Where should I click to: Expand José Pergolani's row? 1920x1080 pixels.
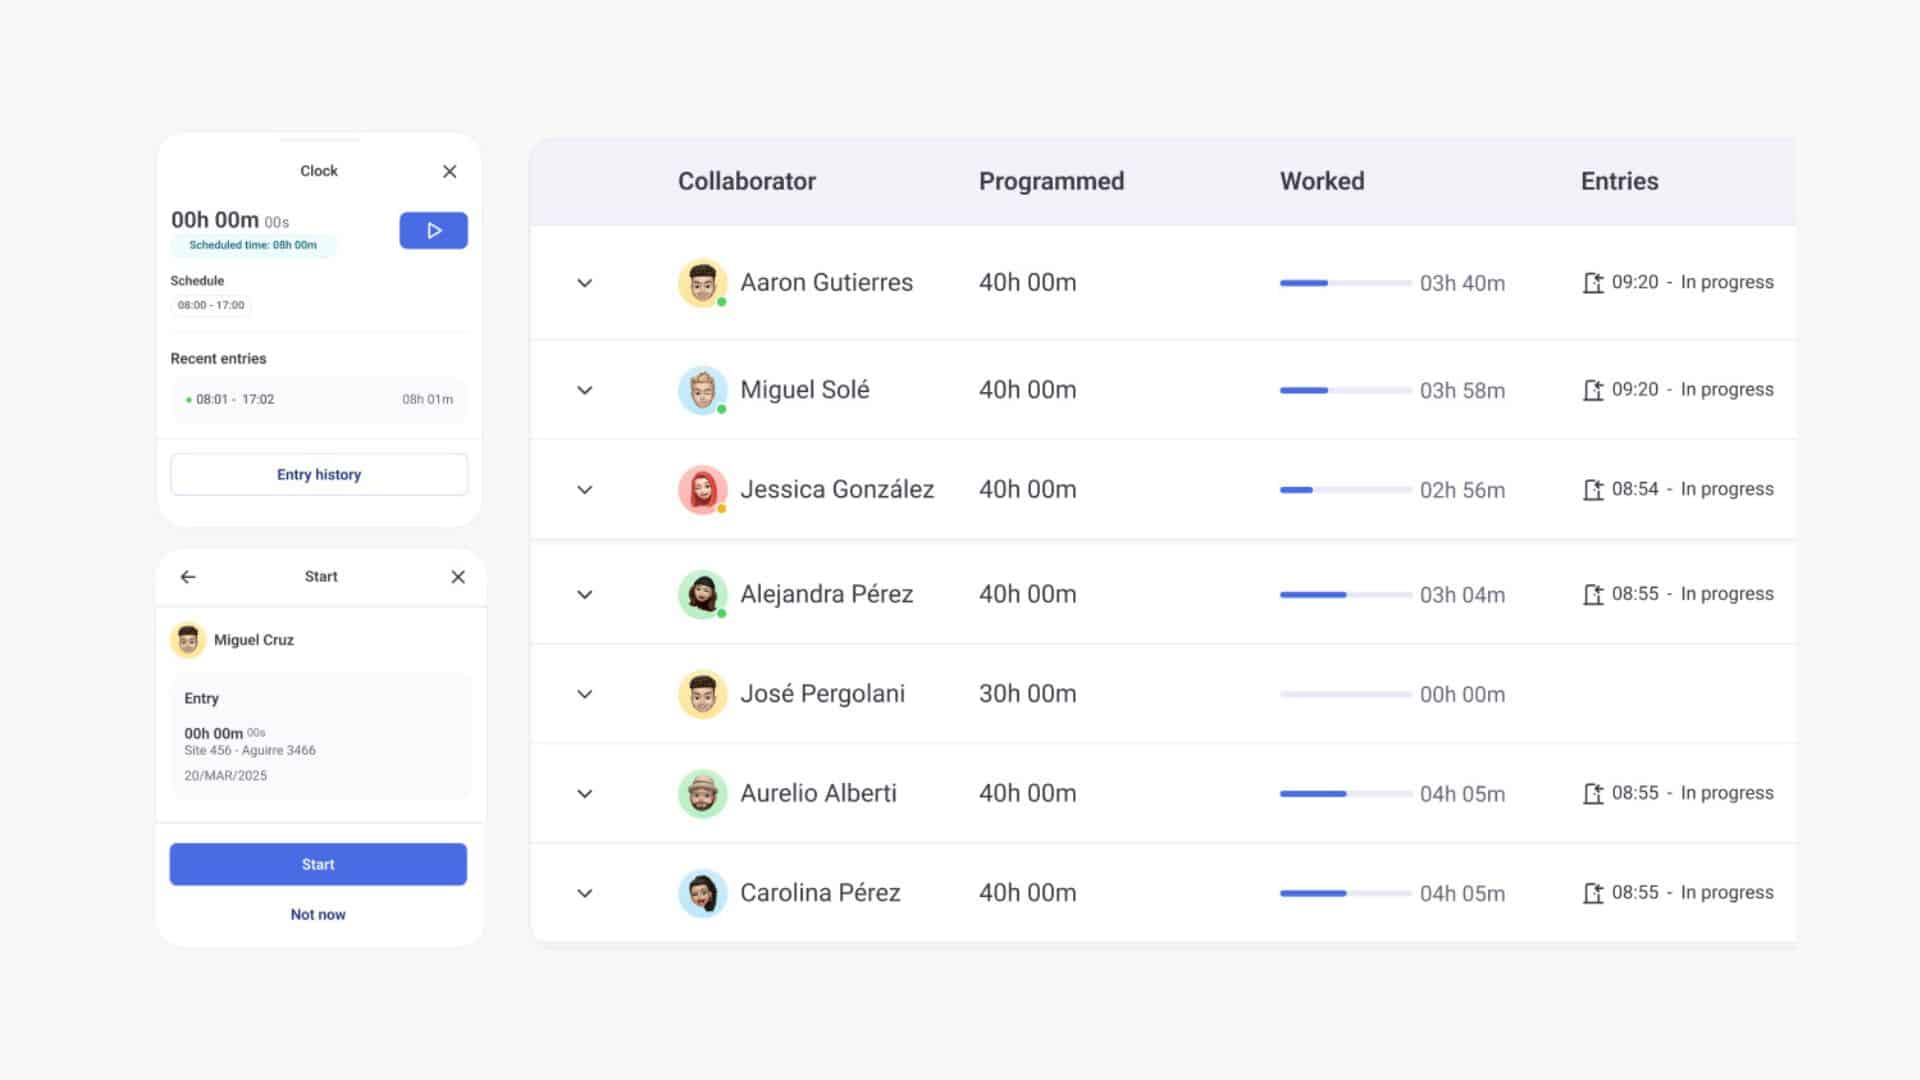(585, 694)
